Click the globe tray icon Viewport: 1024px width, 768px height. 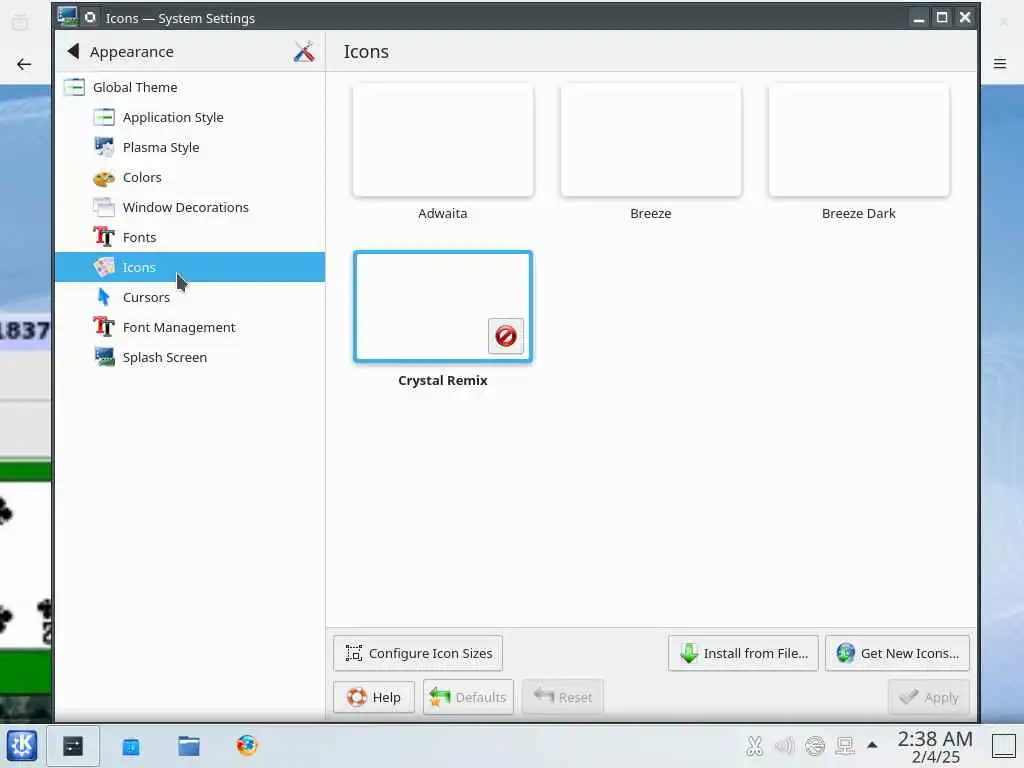[814, 746]
